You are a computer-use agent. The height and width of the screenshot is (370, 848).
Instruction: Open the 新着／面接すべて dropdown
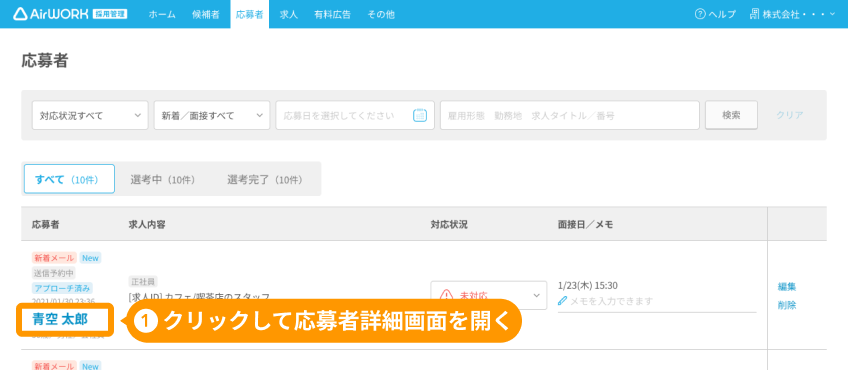coord(212,115)
